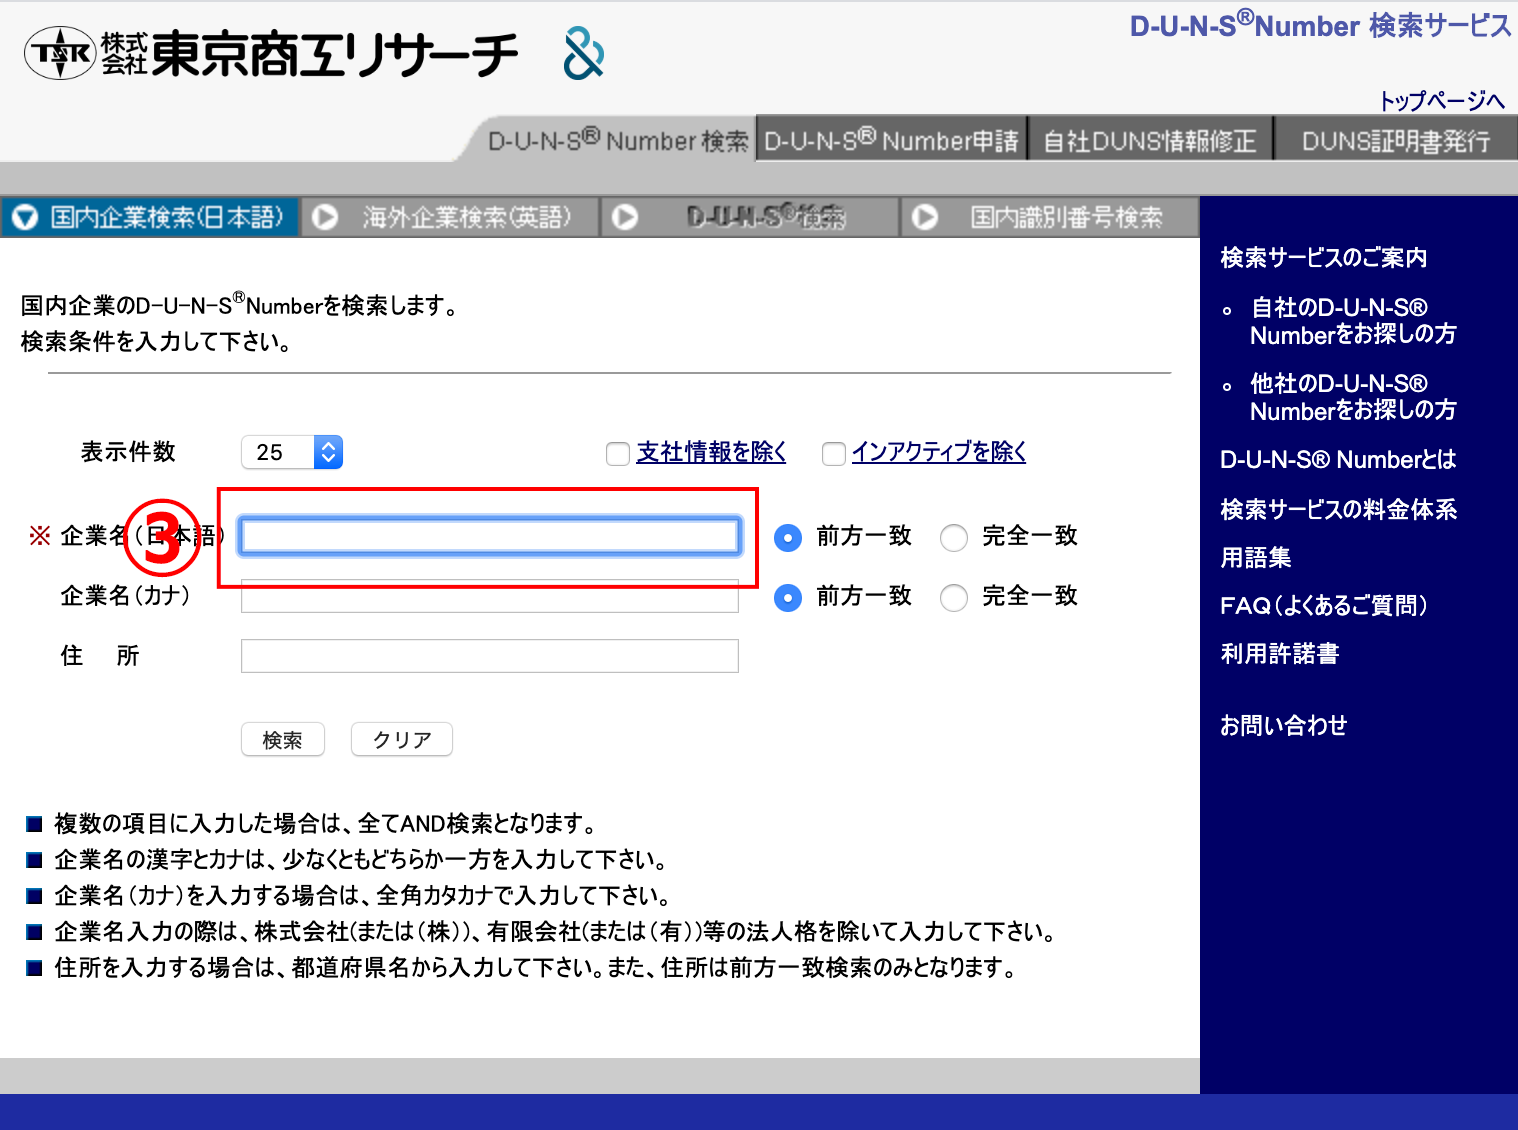Select 前方一致 for 企業名(日本語)
Image resolution: width=1518 pixels, height=1130 pixels.
(x=788, y=538)
